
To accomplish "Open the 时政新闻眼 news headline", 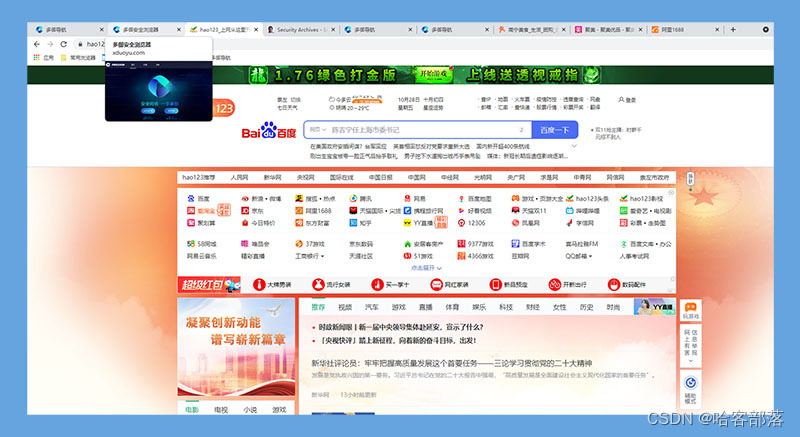I will pos(401,327).
